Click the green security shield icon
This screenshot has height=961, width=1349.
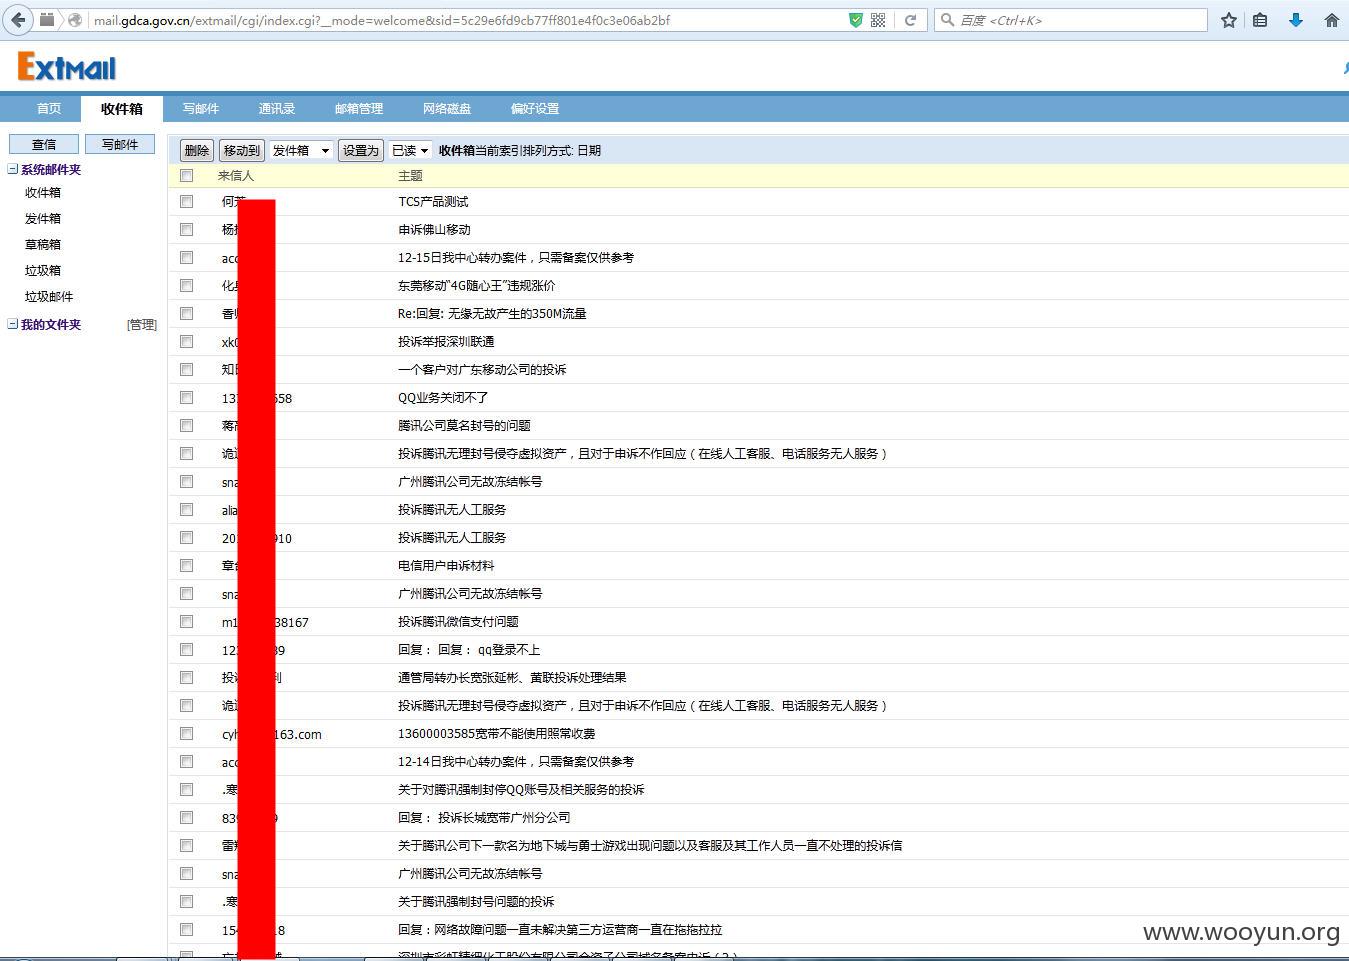click(x=855, y=20)
